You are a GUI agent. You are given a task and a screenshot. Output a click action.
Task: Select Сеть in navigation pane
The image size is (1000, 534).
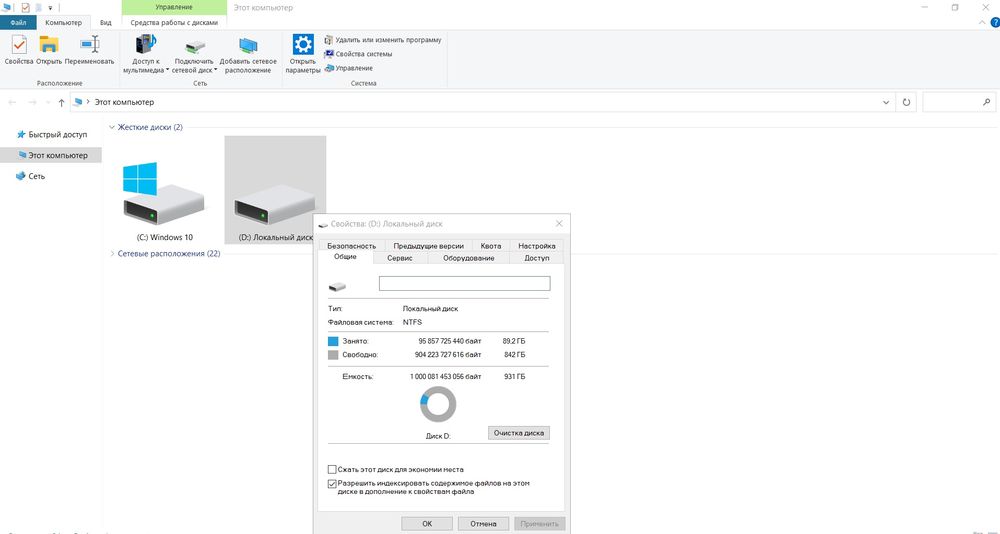(31, 176)
